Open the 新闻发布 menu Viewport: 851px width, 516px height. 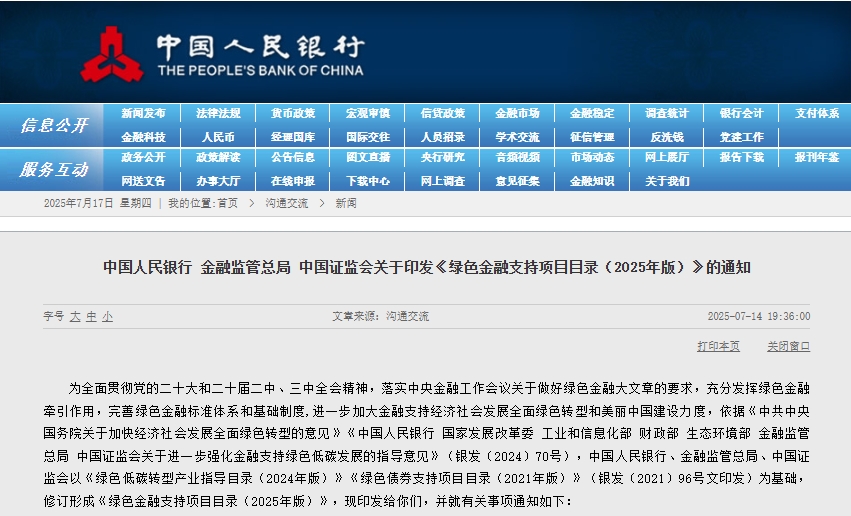coord(143,113)
